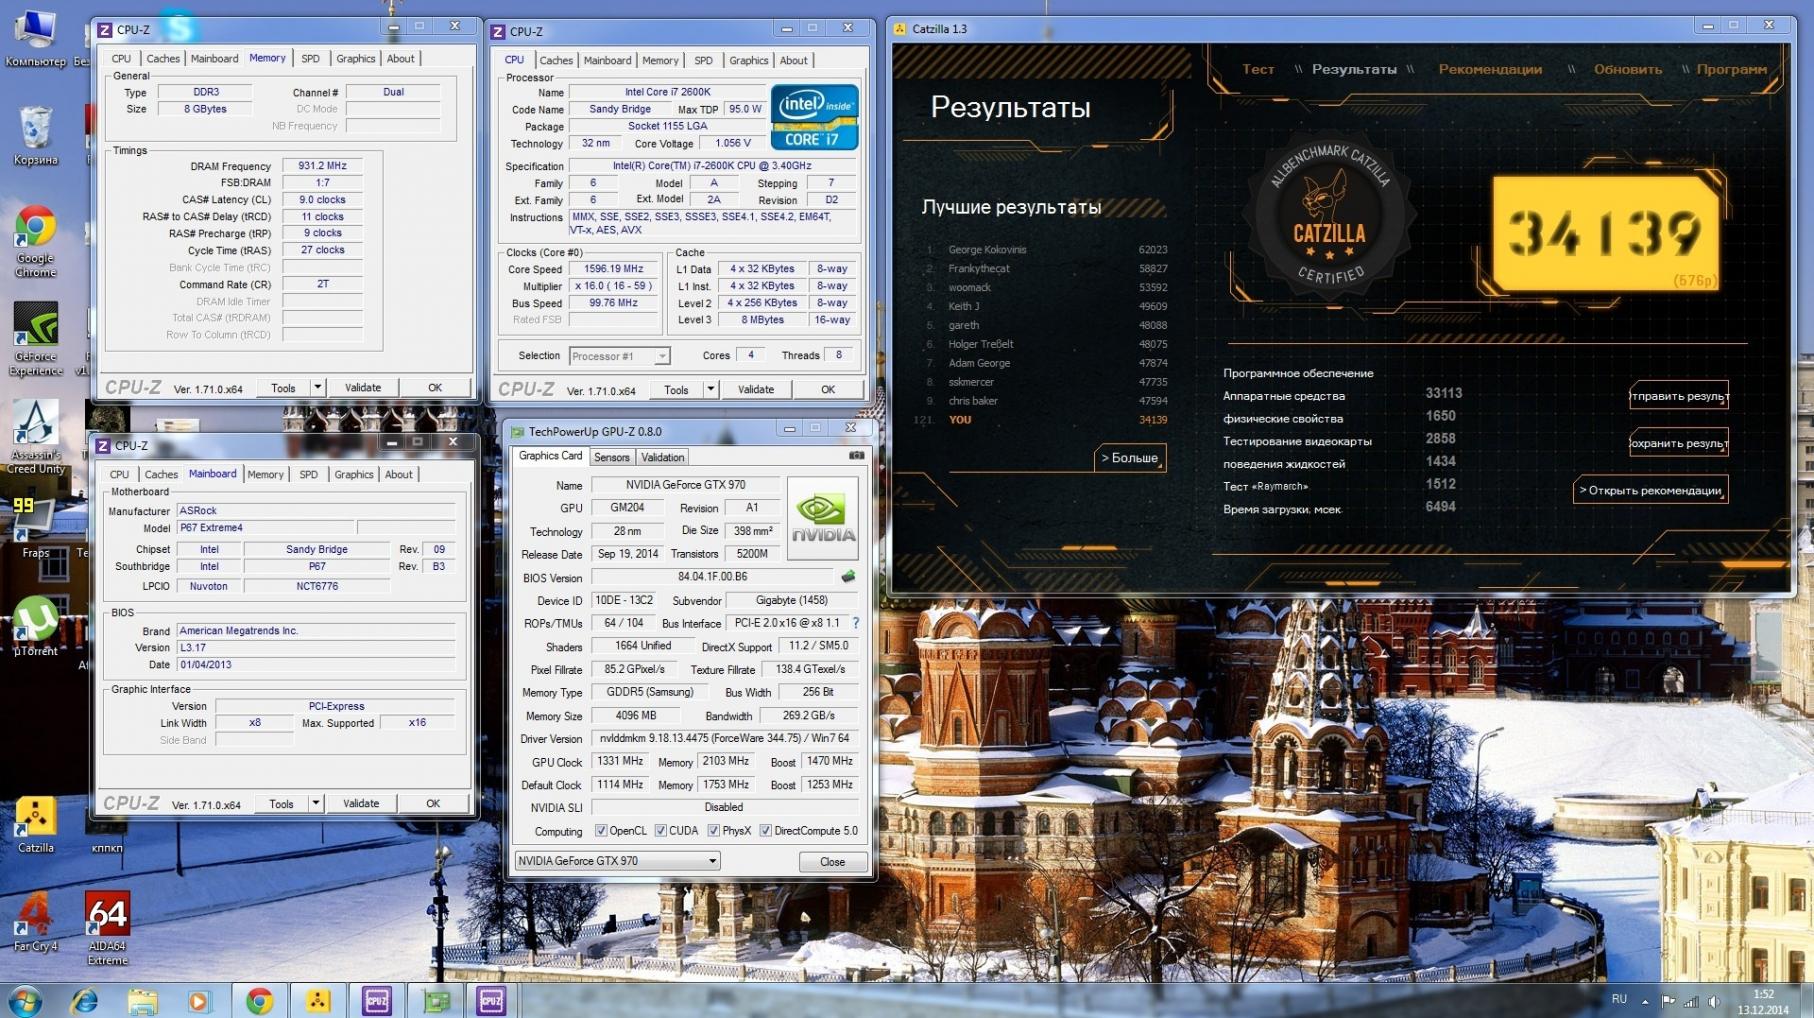Open the volume control in system tray
1814x1018 pixels.
coord(1713,1001)
